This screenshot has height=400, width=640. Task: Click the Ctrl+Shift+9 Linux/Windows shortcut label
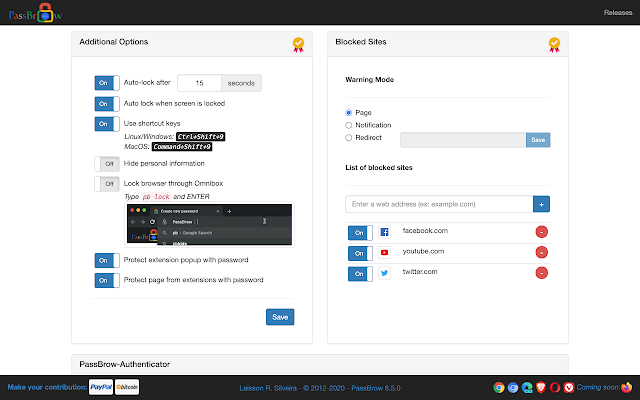click(200, 136)
